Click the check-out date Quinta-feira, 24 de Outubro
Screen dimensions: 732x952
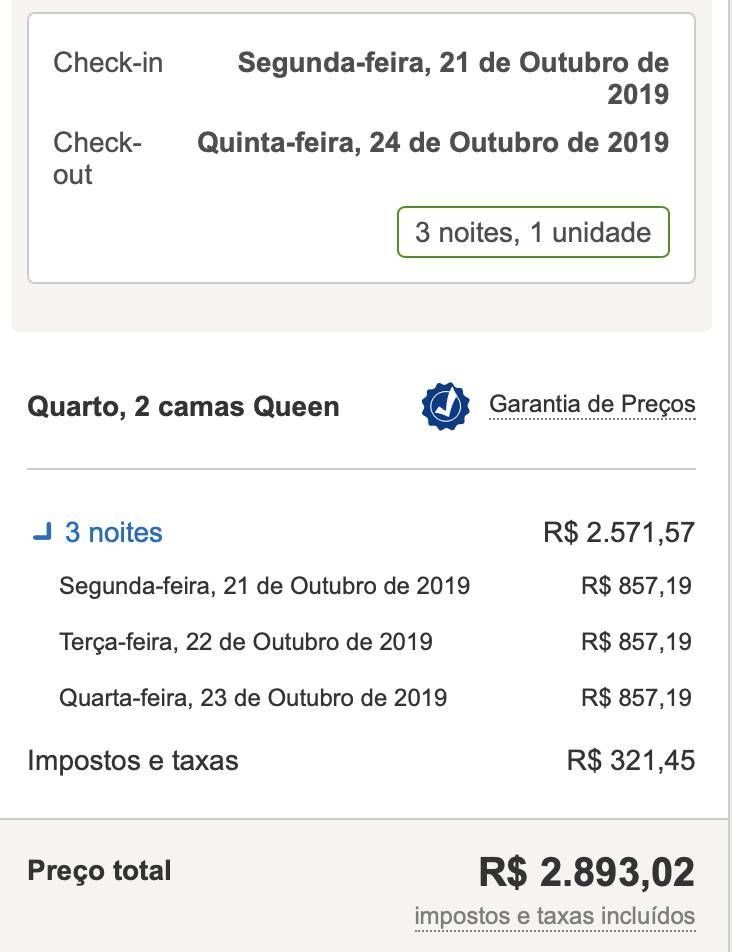(x=433, y=143)
